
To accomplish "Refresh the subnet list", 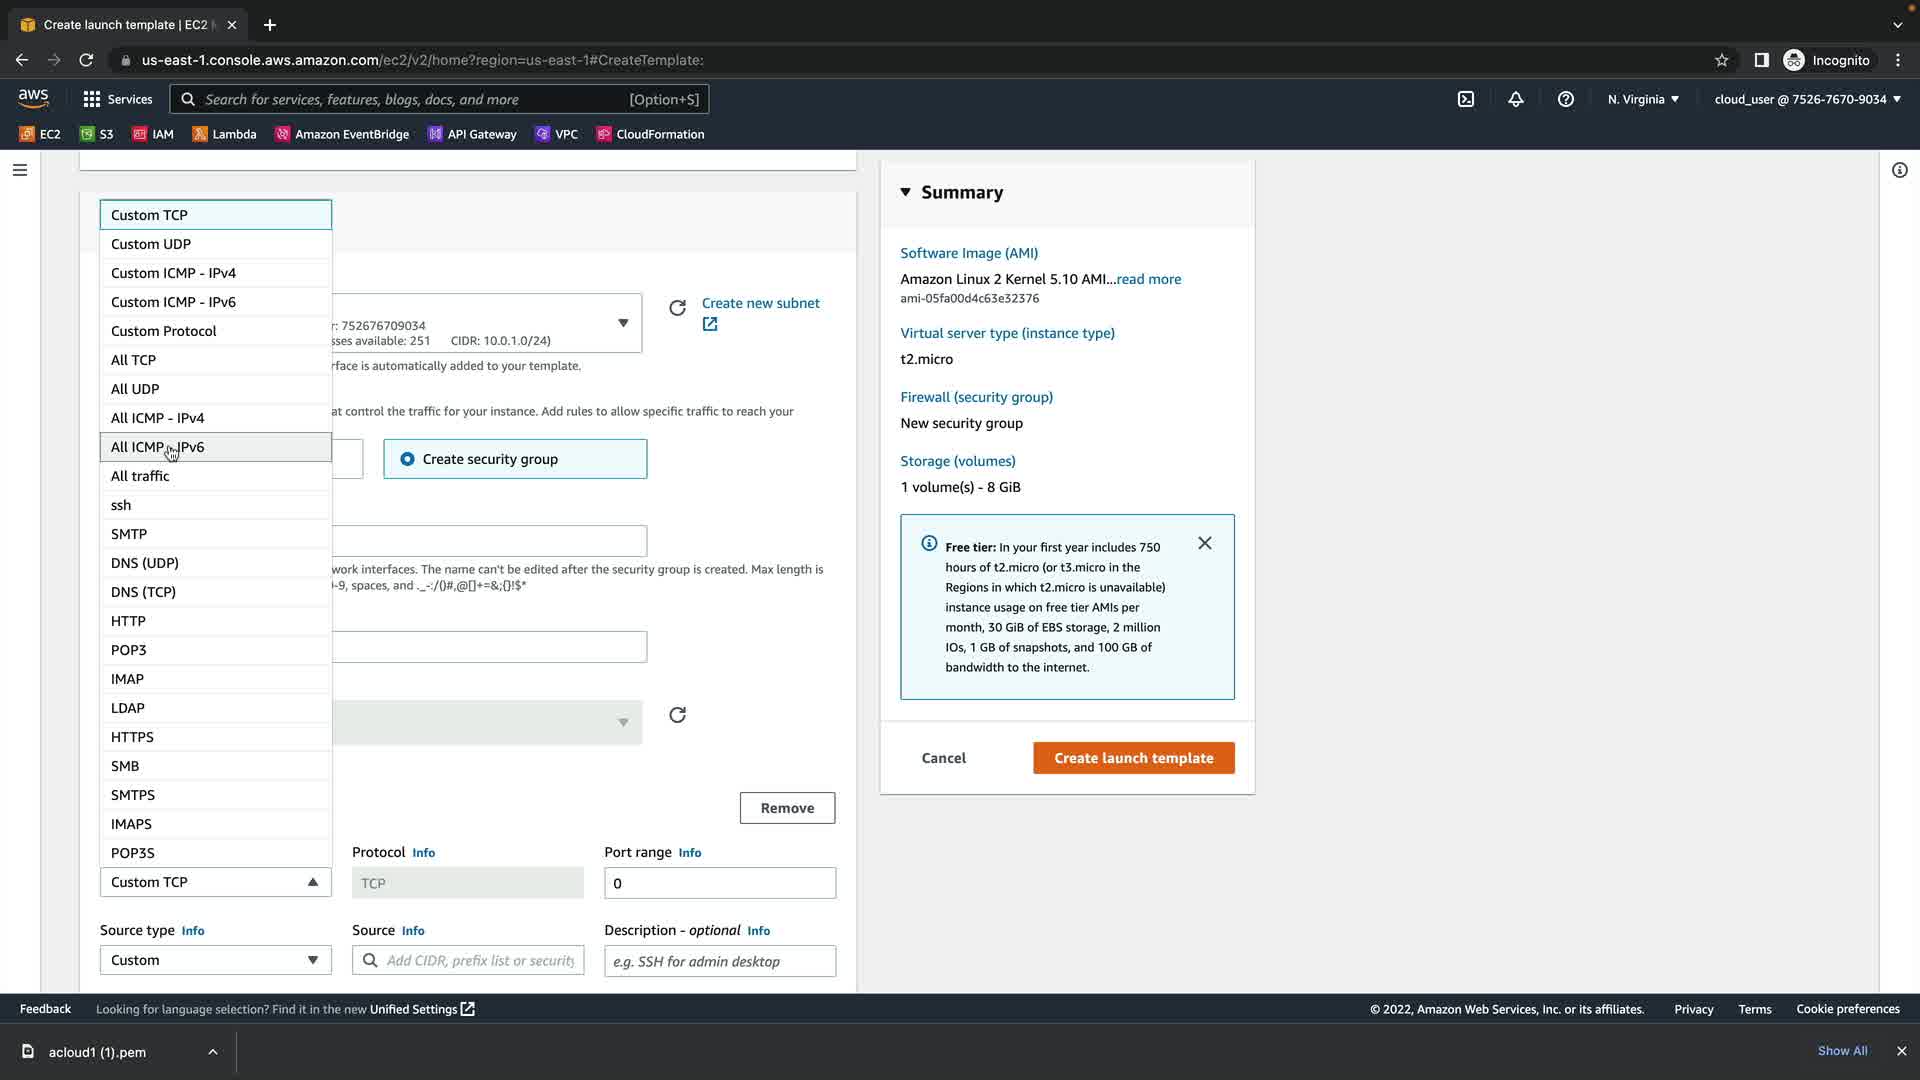I will 677,308.
